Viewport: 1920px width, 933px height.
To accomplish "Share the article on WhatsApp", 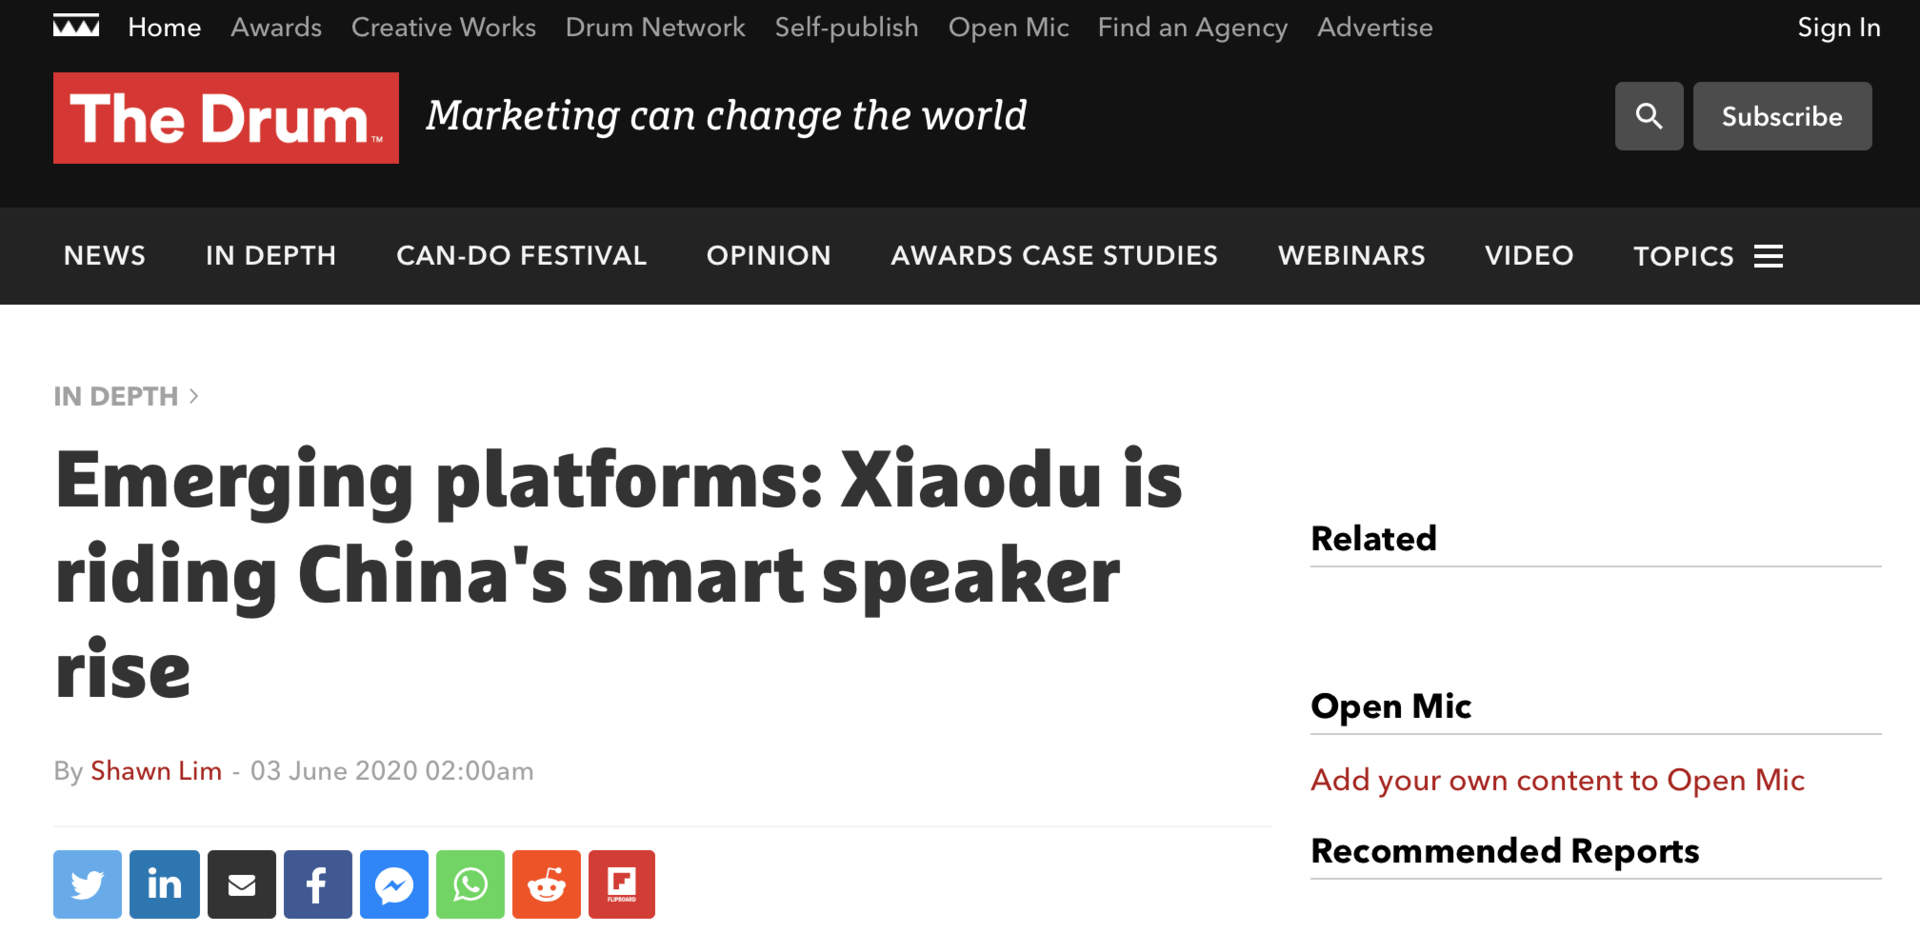I will click(470, 884).
